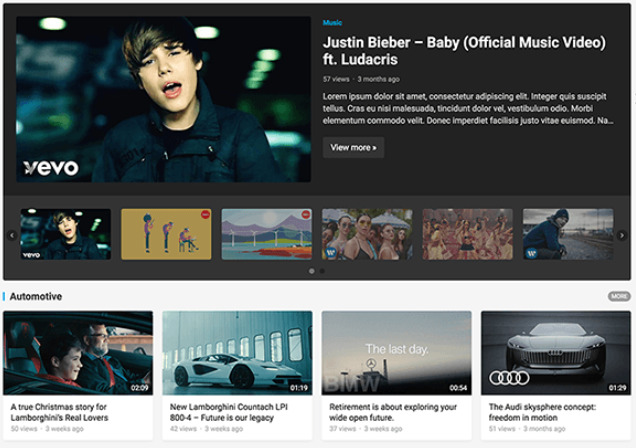Click the carousel next arrow
The height and width of the screenshot is (448, 636).
click(x=621, y=235)
